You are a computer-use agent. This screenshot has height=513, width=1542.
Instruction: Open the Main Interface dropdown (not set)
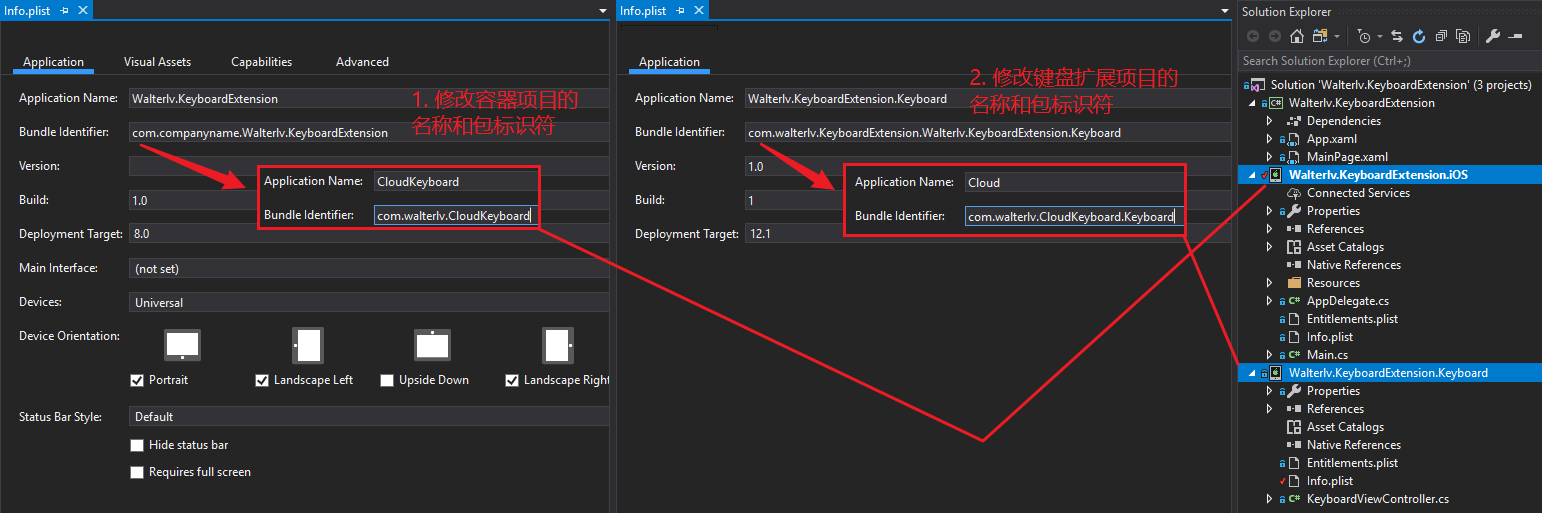click(x=369, y=268)
